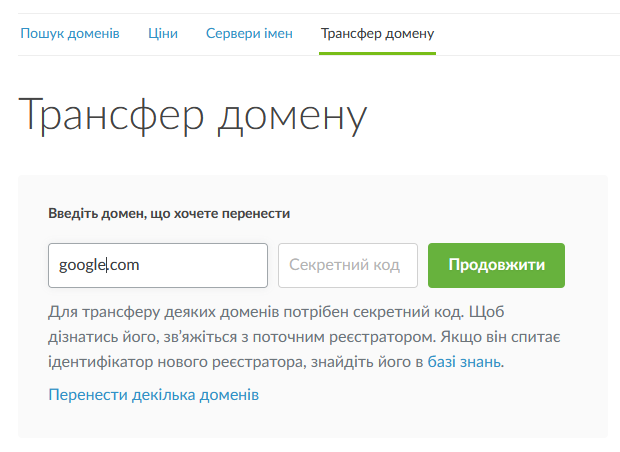Go to the Сервери імен tab

tap(249, 34)
